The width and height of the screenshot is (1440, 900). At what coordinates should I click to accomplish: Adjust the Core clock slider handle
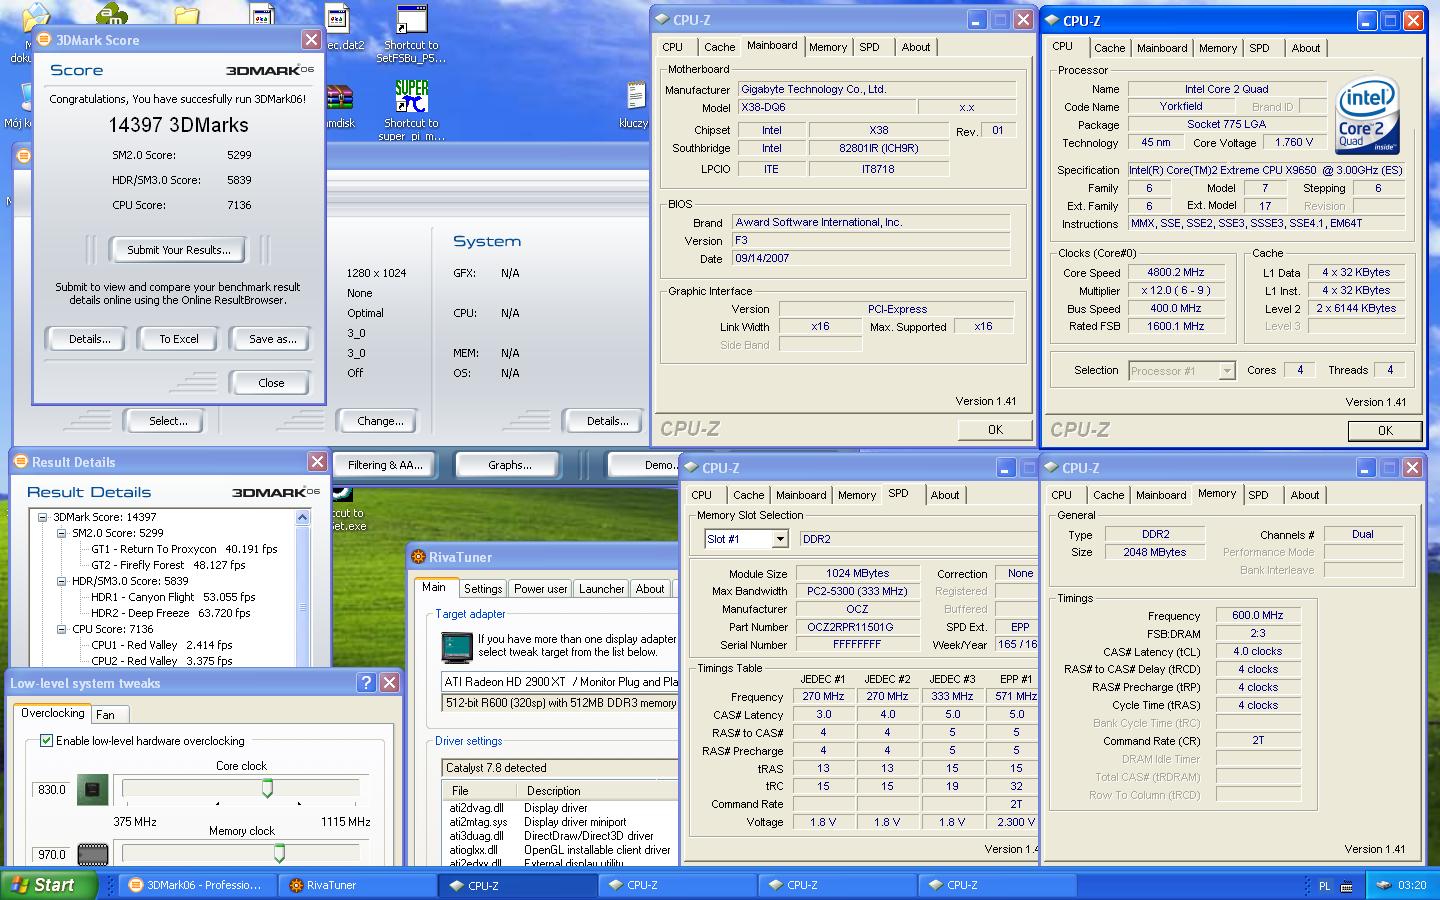pyautogui.click(x=267, y=789)
